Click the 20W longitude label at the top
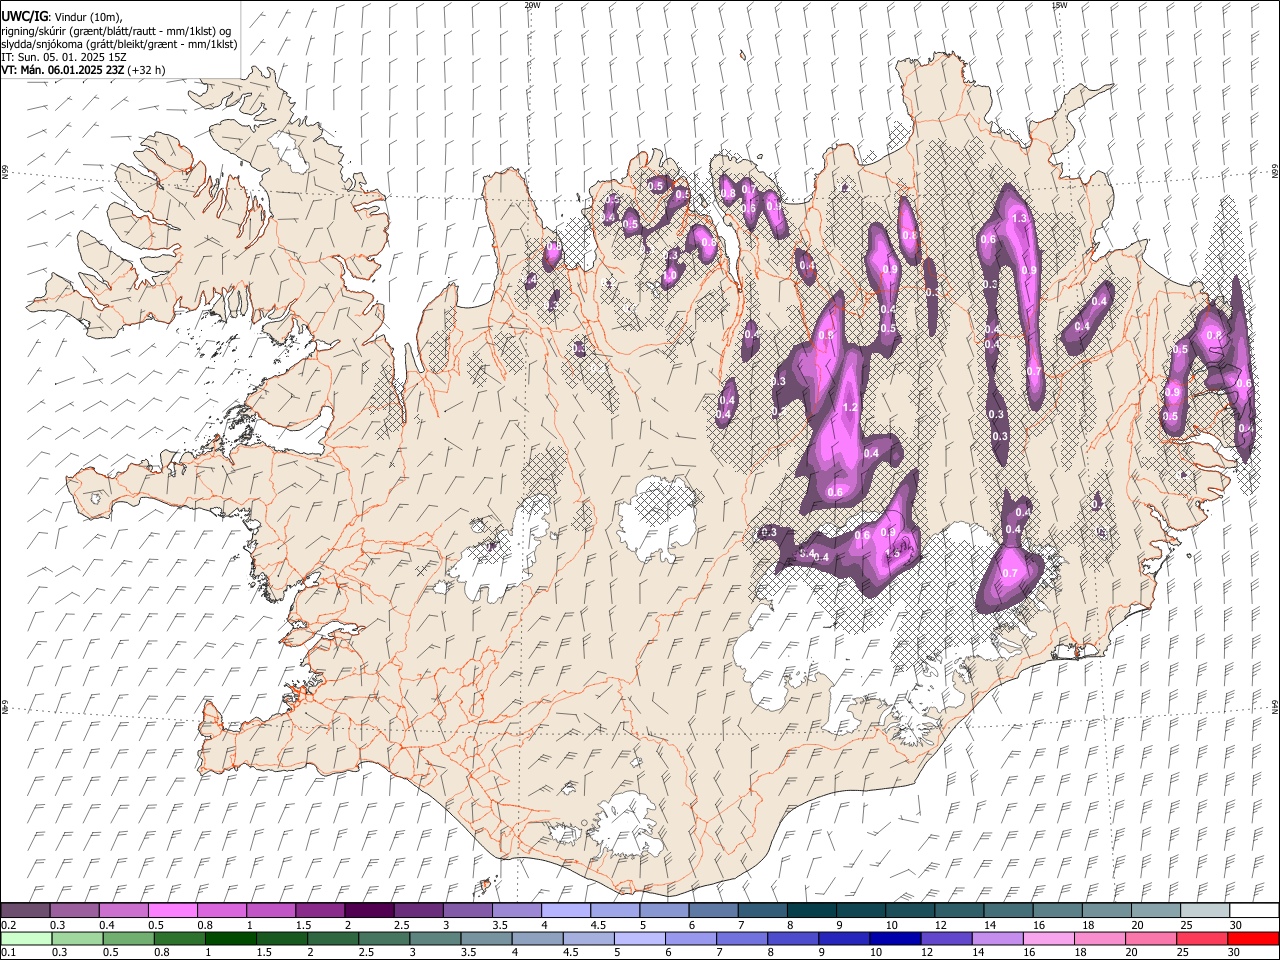This screenshot has height=960, width=1280. (533, 5)
